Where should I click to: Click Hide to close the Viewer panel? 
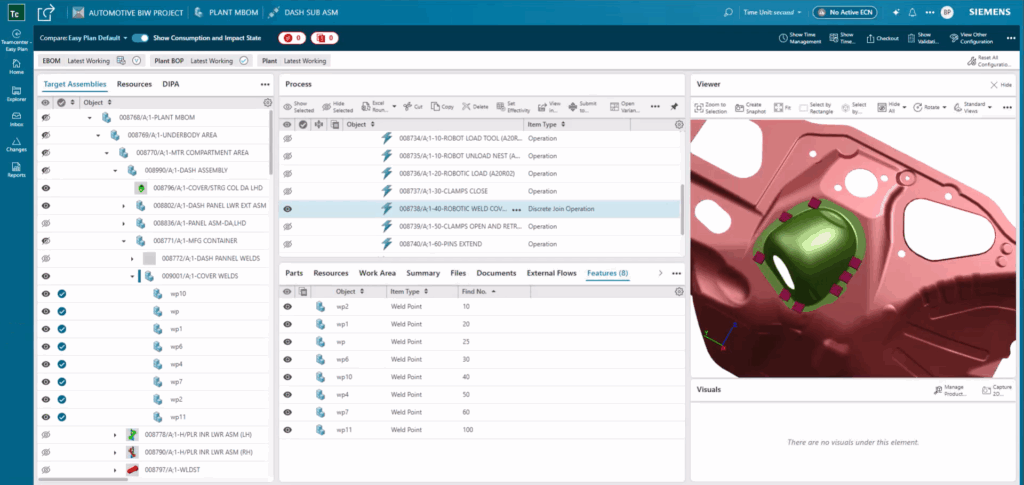pyautogui.click(x=1000, y=85)
